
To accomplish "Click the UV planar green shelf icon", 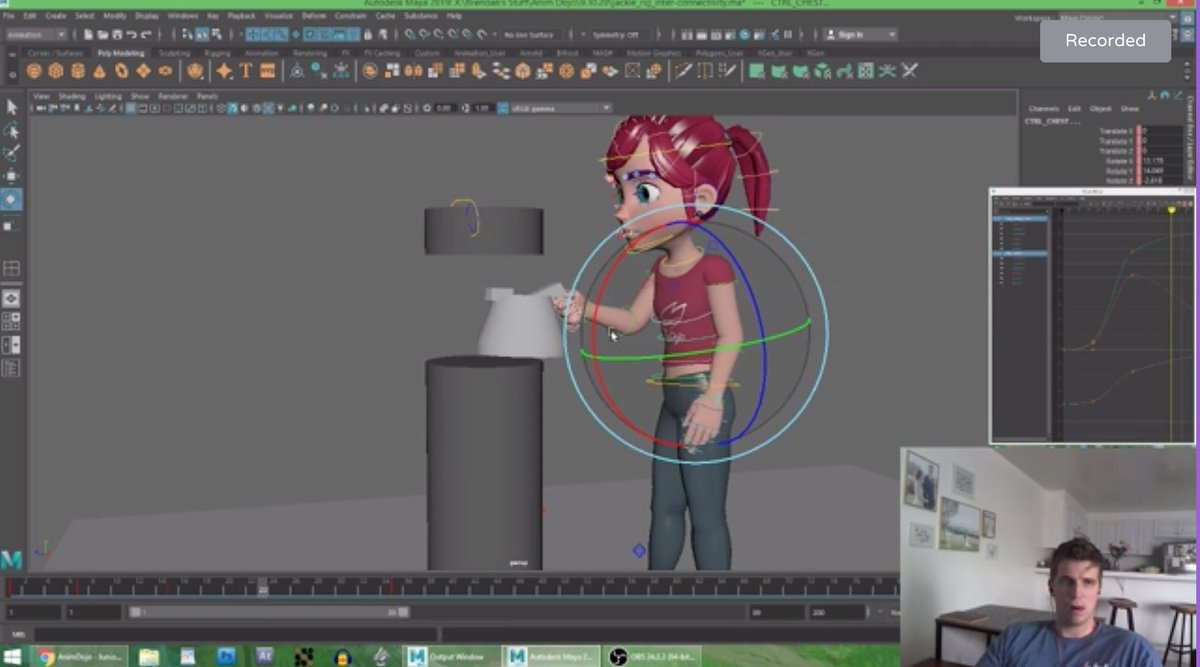I will click(757, 71).
